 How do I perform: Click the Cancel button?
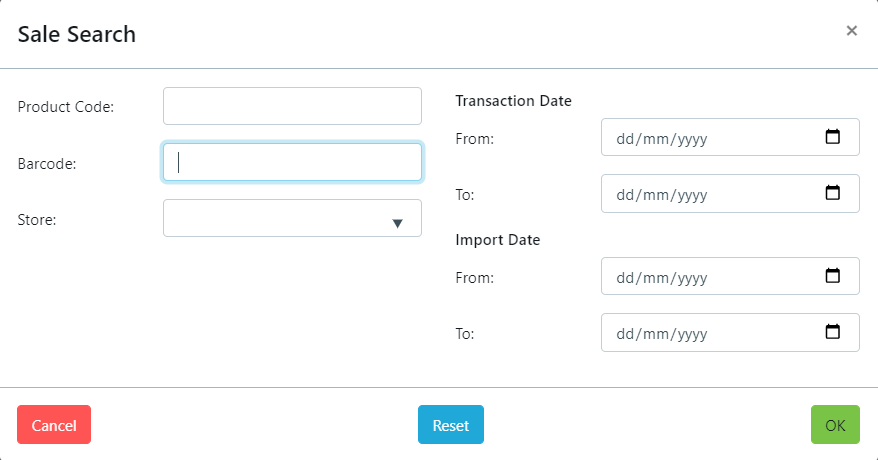pos(54,425)
